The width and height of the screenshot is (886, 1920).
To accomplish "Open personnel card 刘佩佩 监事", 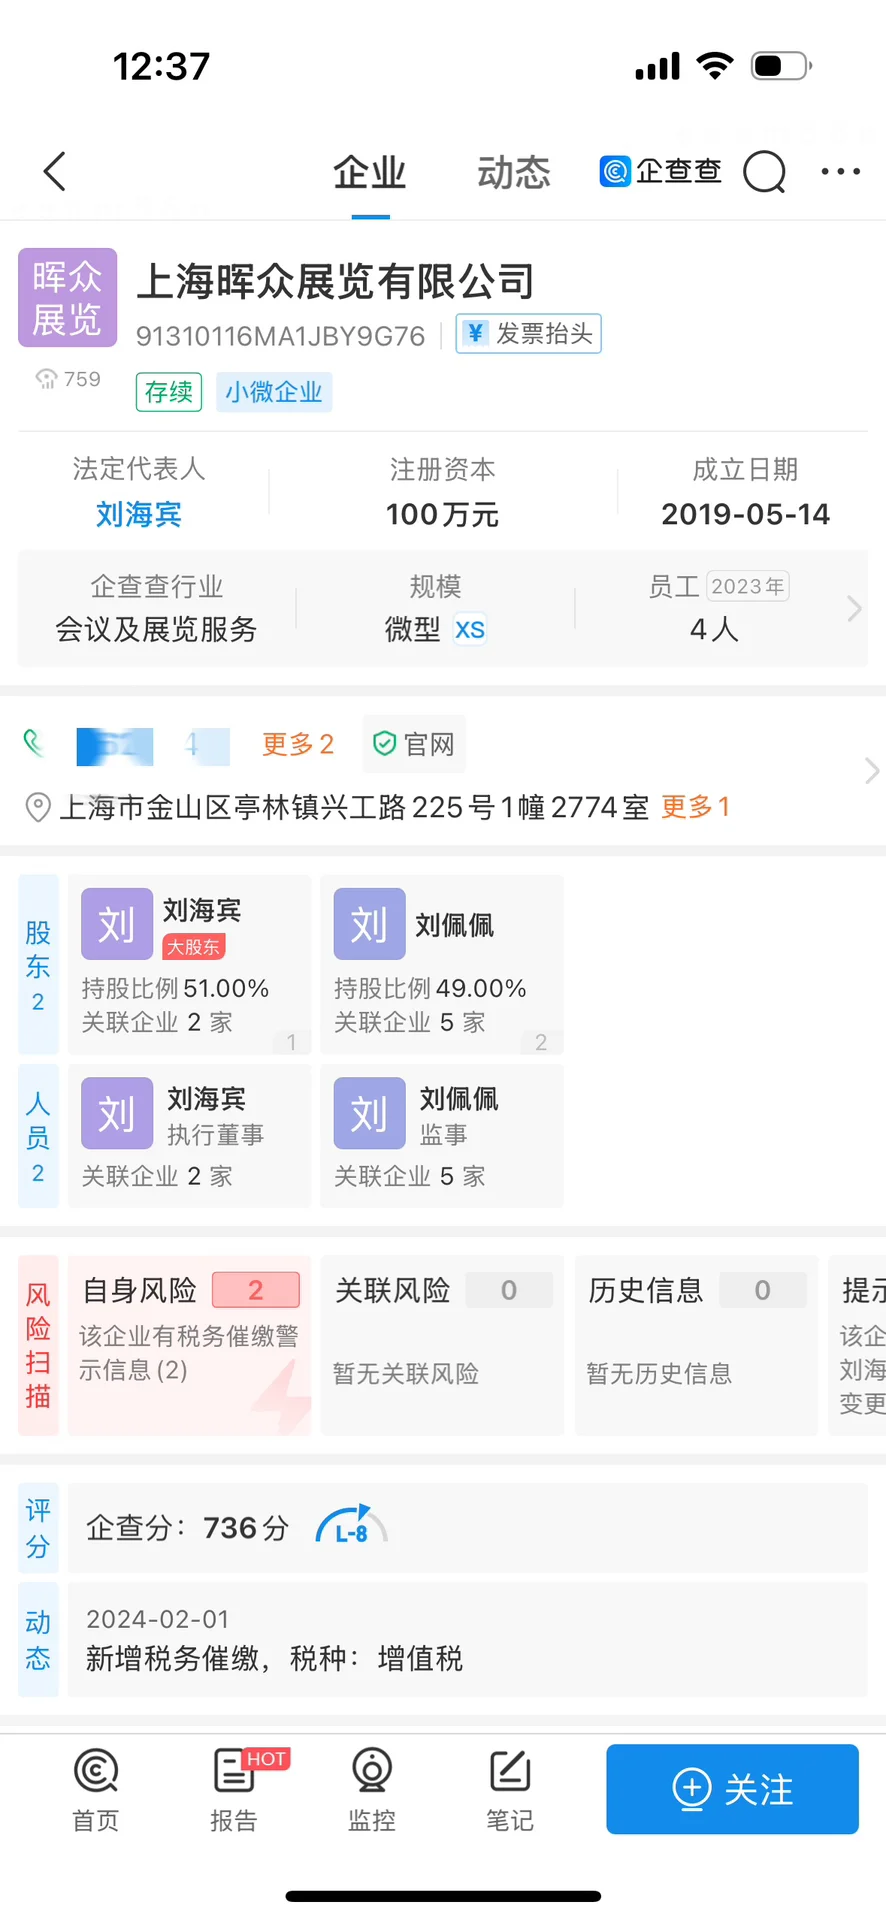I will click(442, 1136).
